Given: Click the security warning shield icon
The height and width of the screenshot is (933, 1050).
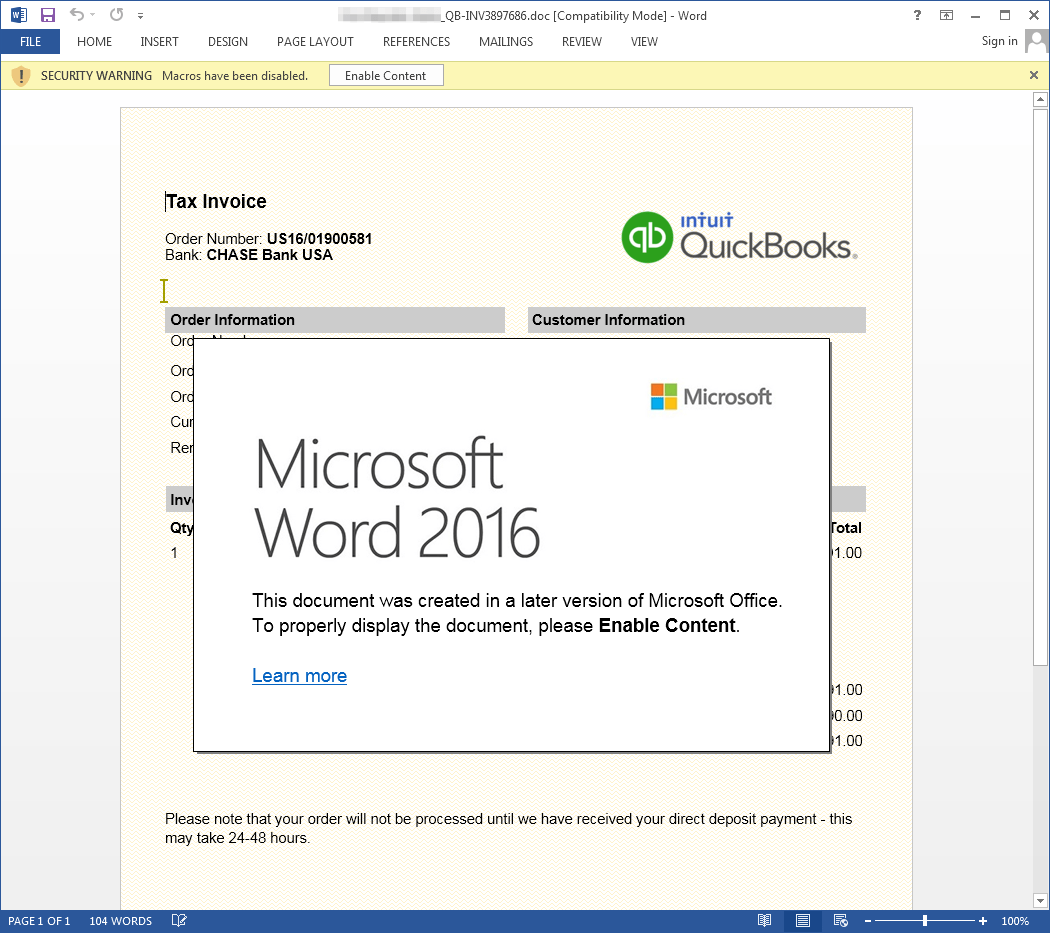Looking at the screenshot, I should (21, 76).
